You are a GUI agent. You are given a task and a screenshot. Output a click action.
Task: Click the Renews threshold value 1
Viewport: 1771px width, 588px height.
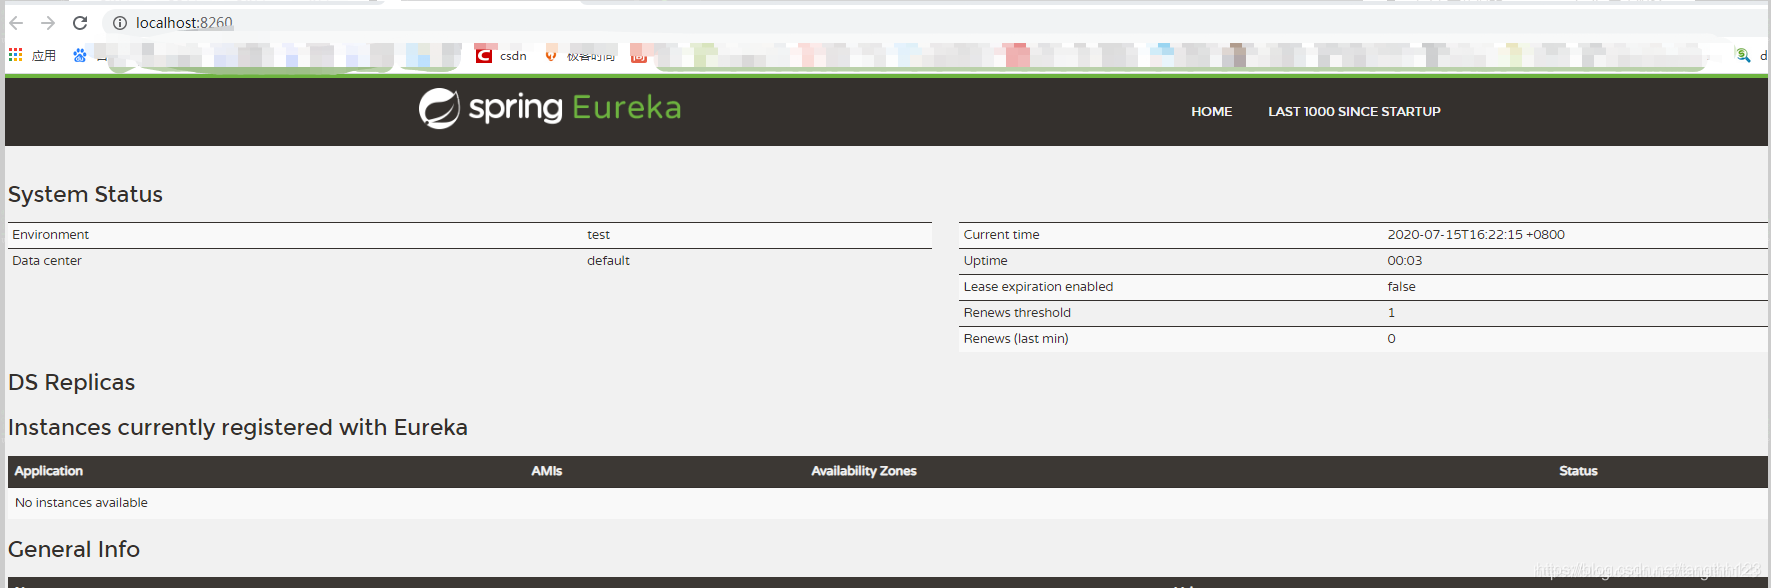point(1391,313)
